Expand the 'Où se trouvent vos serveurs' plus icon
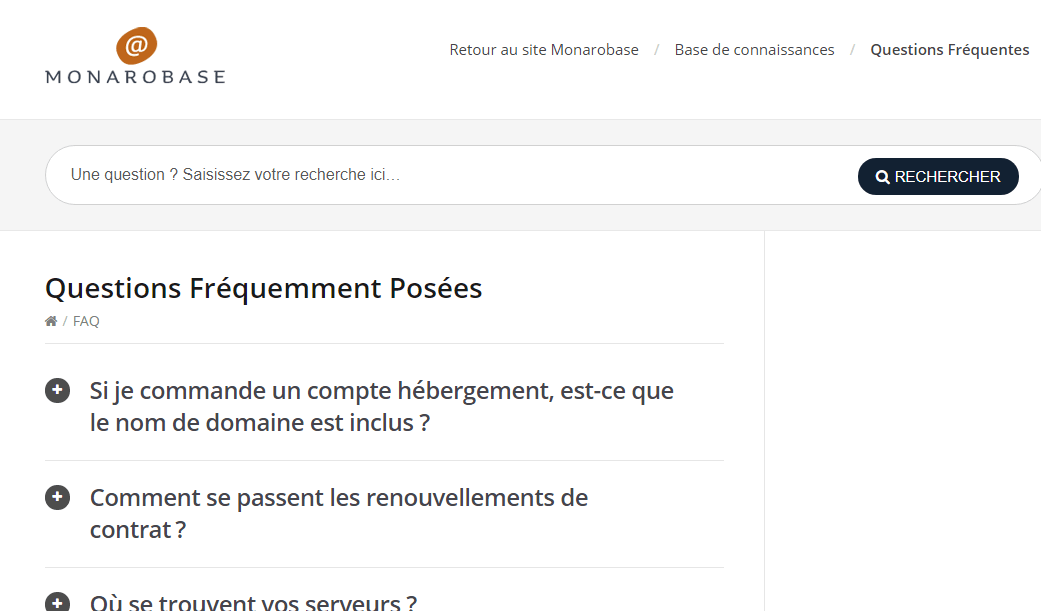Viewport: 1041px width, 611px height. (57, 602)
